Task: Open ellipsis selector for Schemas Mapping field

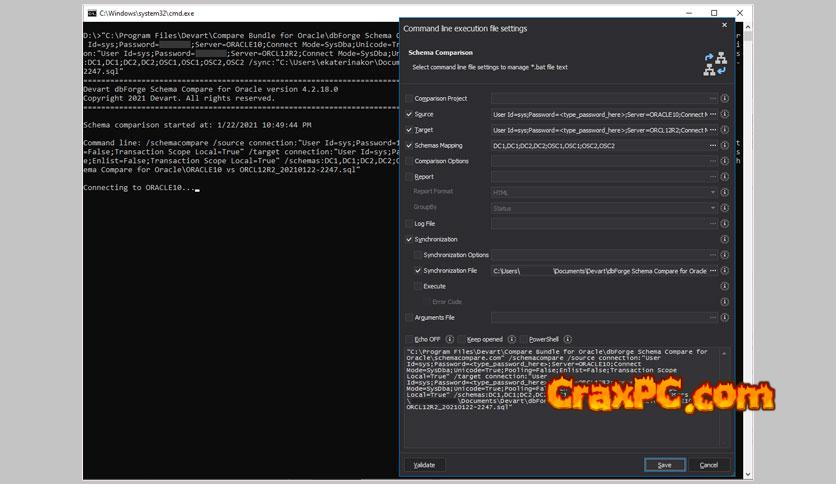Action: click(712, 146)
